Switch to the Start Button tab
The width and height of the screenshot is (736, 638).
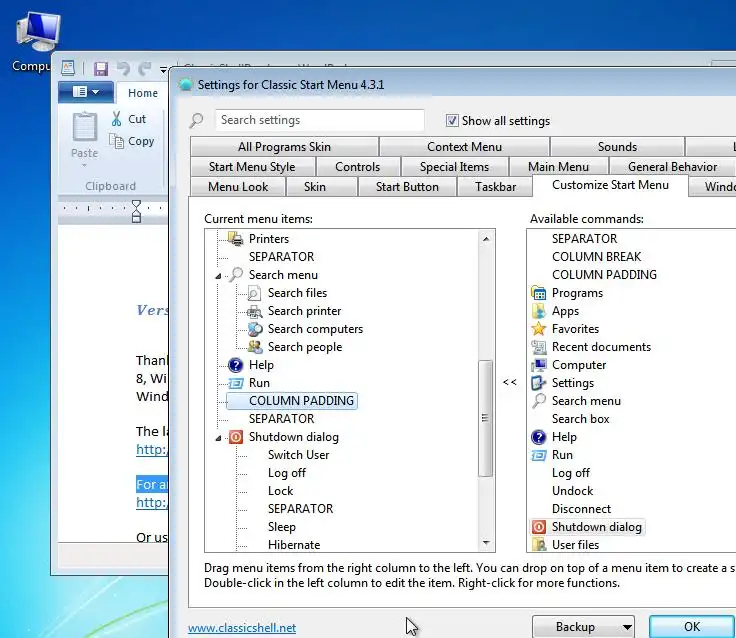tap(407, 187)
